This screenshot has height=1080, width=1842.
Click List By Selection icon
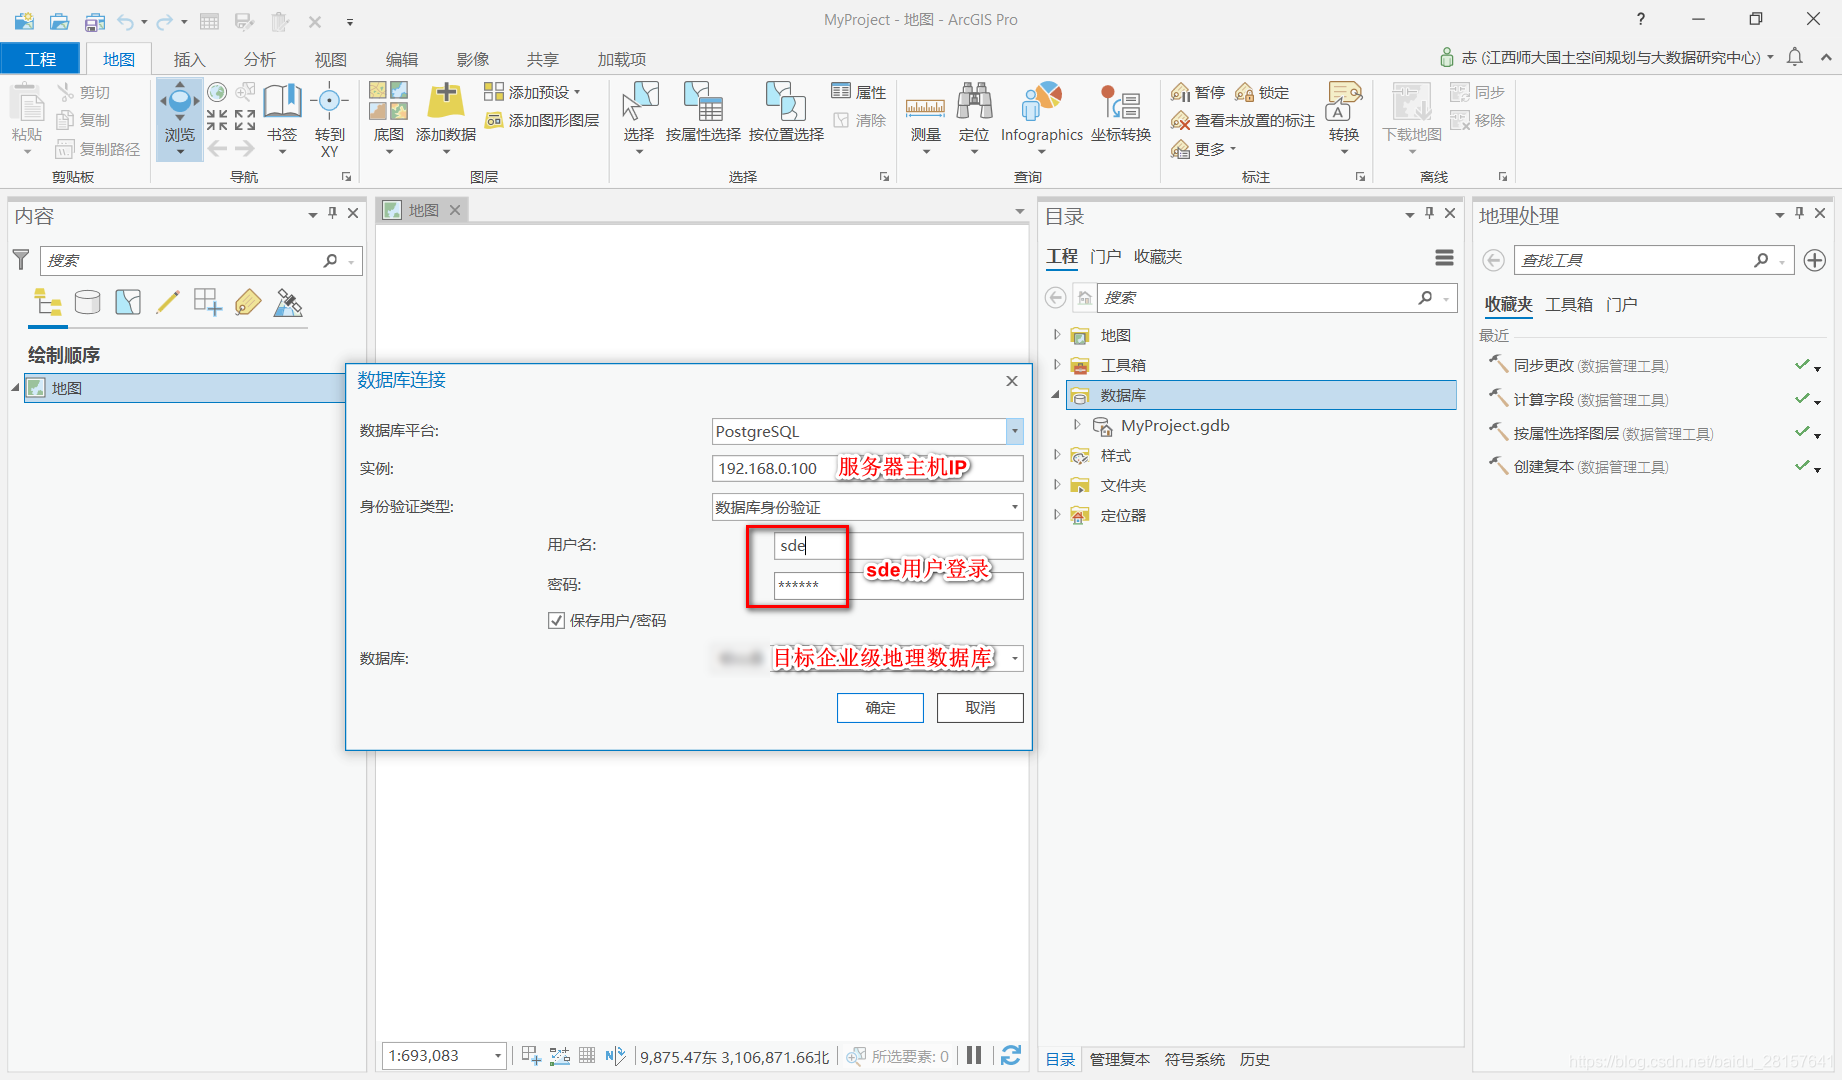pos(128,302)
